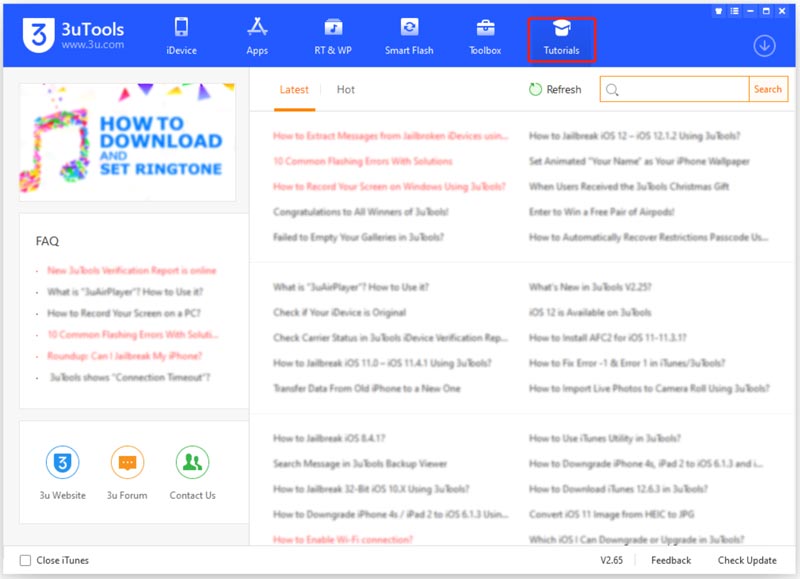Click the Feedback link
This screenshot has width=800, height=579.
(670, 560)
